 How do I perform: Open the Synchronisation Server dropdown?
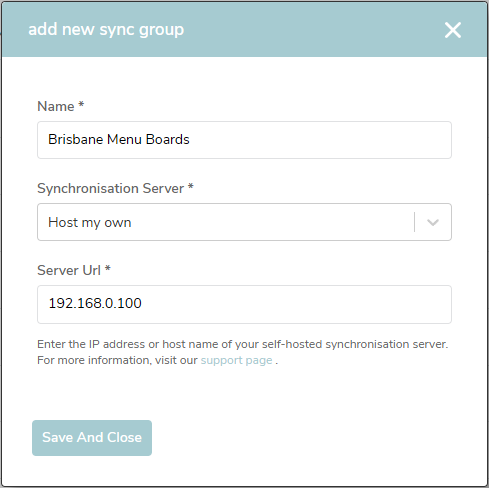click(x=244, y=222)
